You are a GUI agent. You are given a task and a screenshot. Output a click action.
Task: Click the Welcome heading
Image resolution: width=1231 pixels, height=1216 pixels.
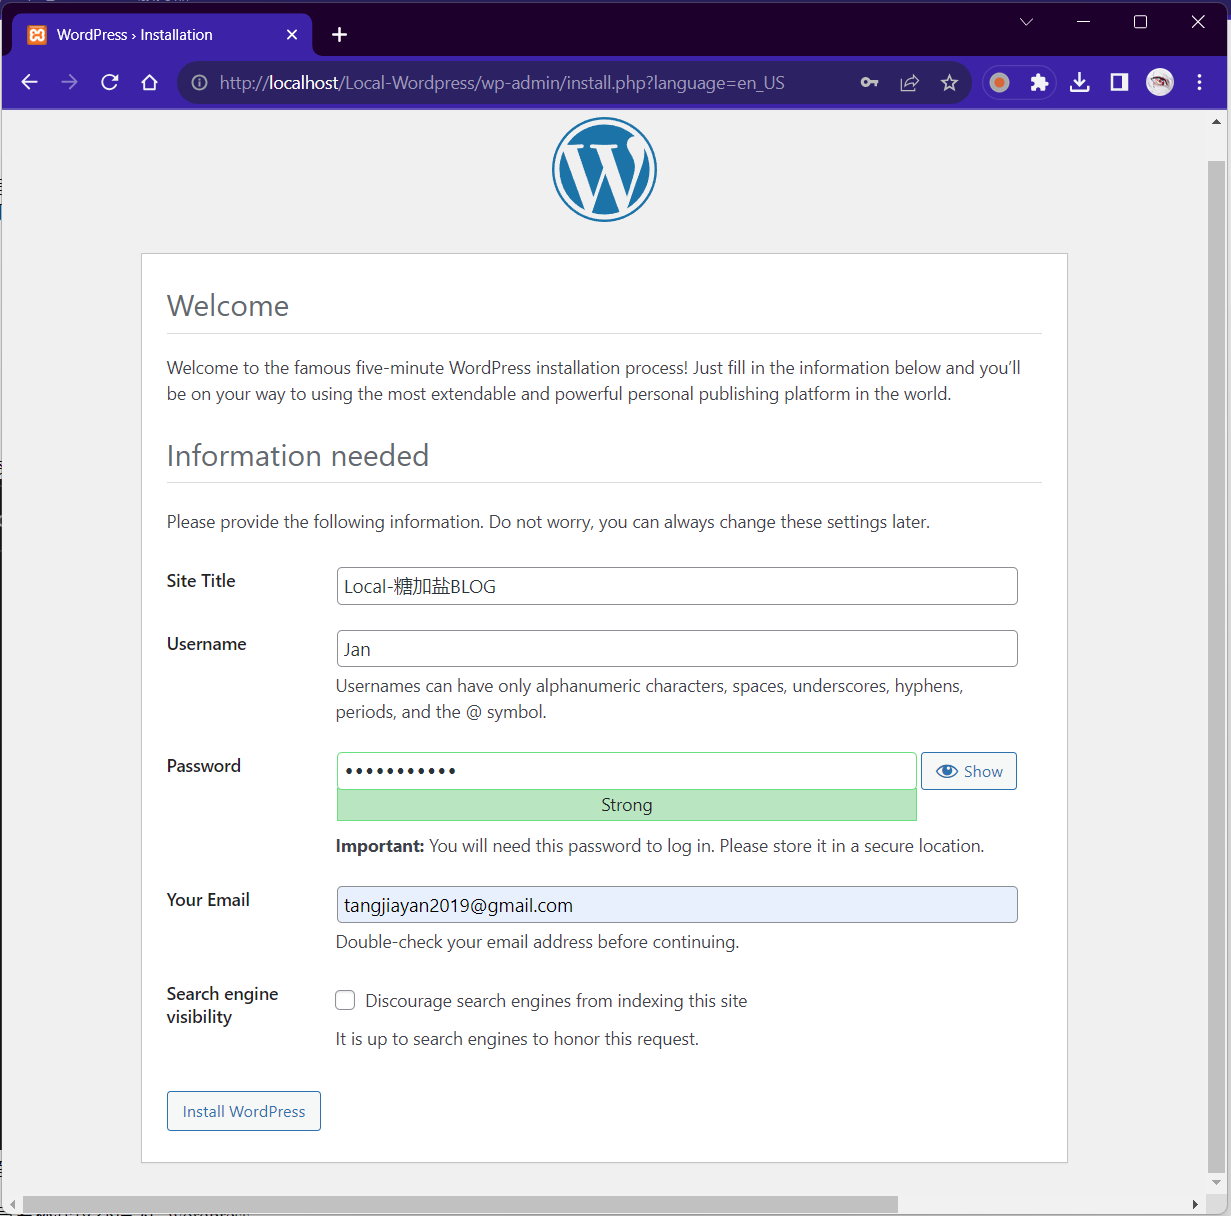[228, 306]
